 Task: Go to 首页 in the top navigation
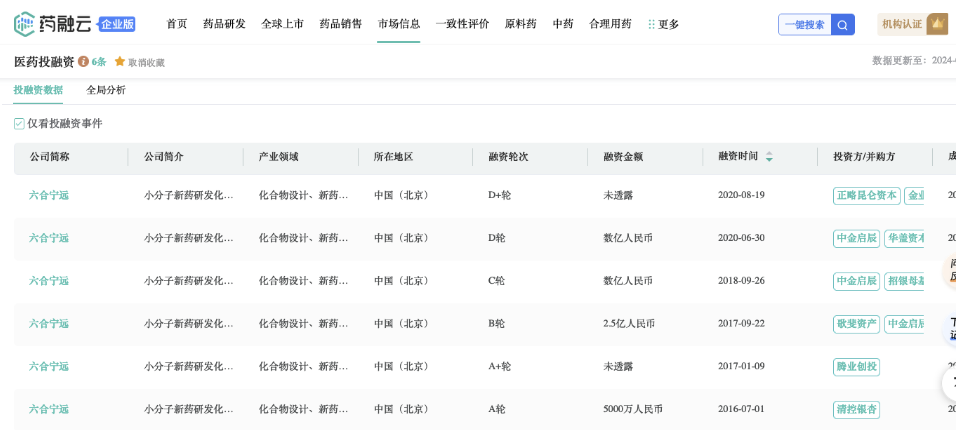pos(176,24)
